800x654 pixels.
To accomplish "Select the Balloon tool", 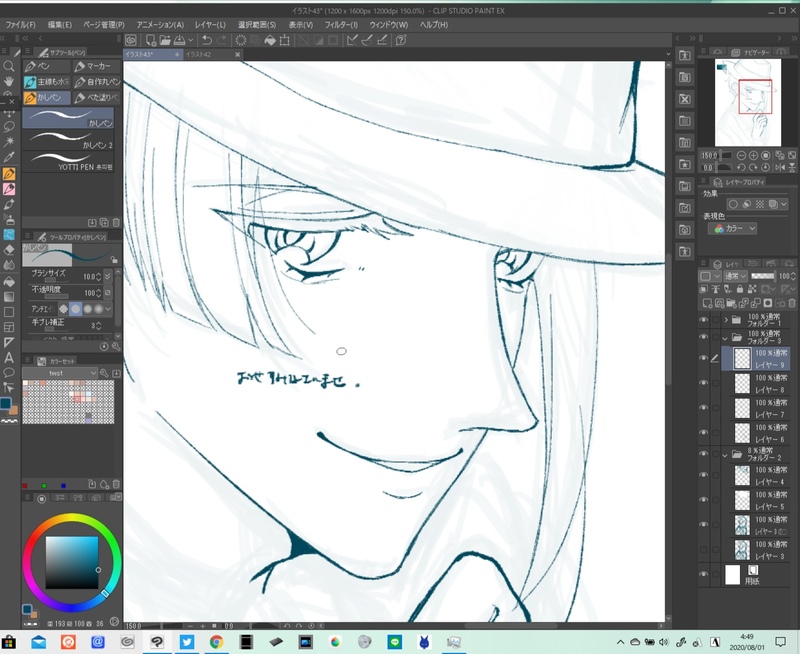I will point(9,372).
